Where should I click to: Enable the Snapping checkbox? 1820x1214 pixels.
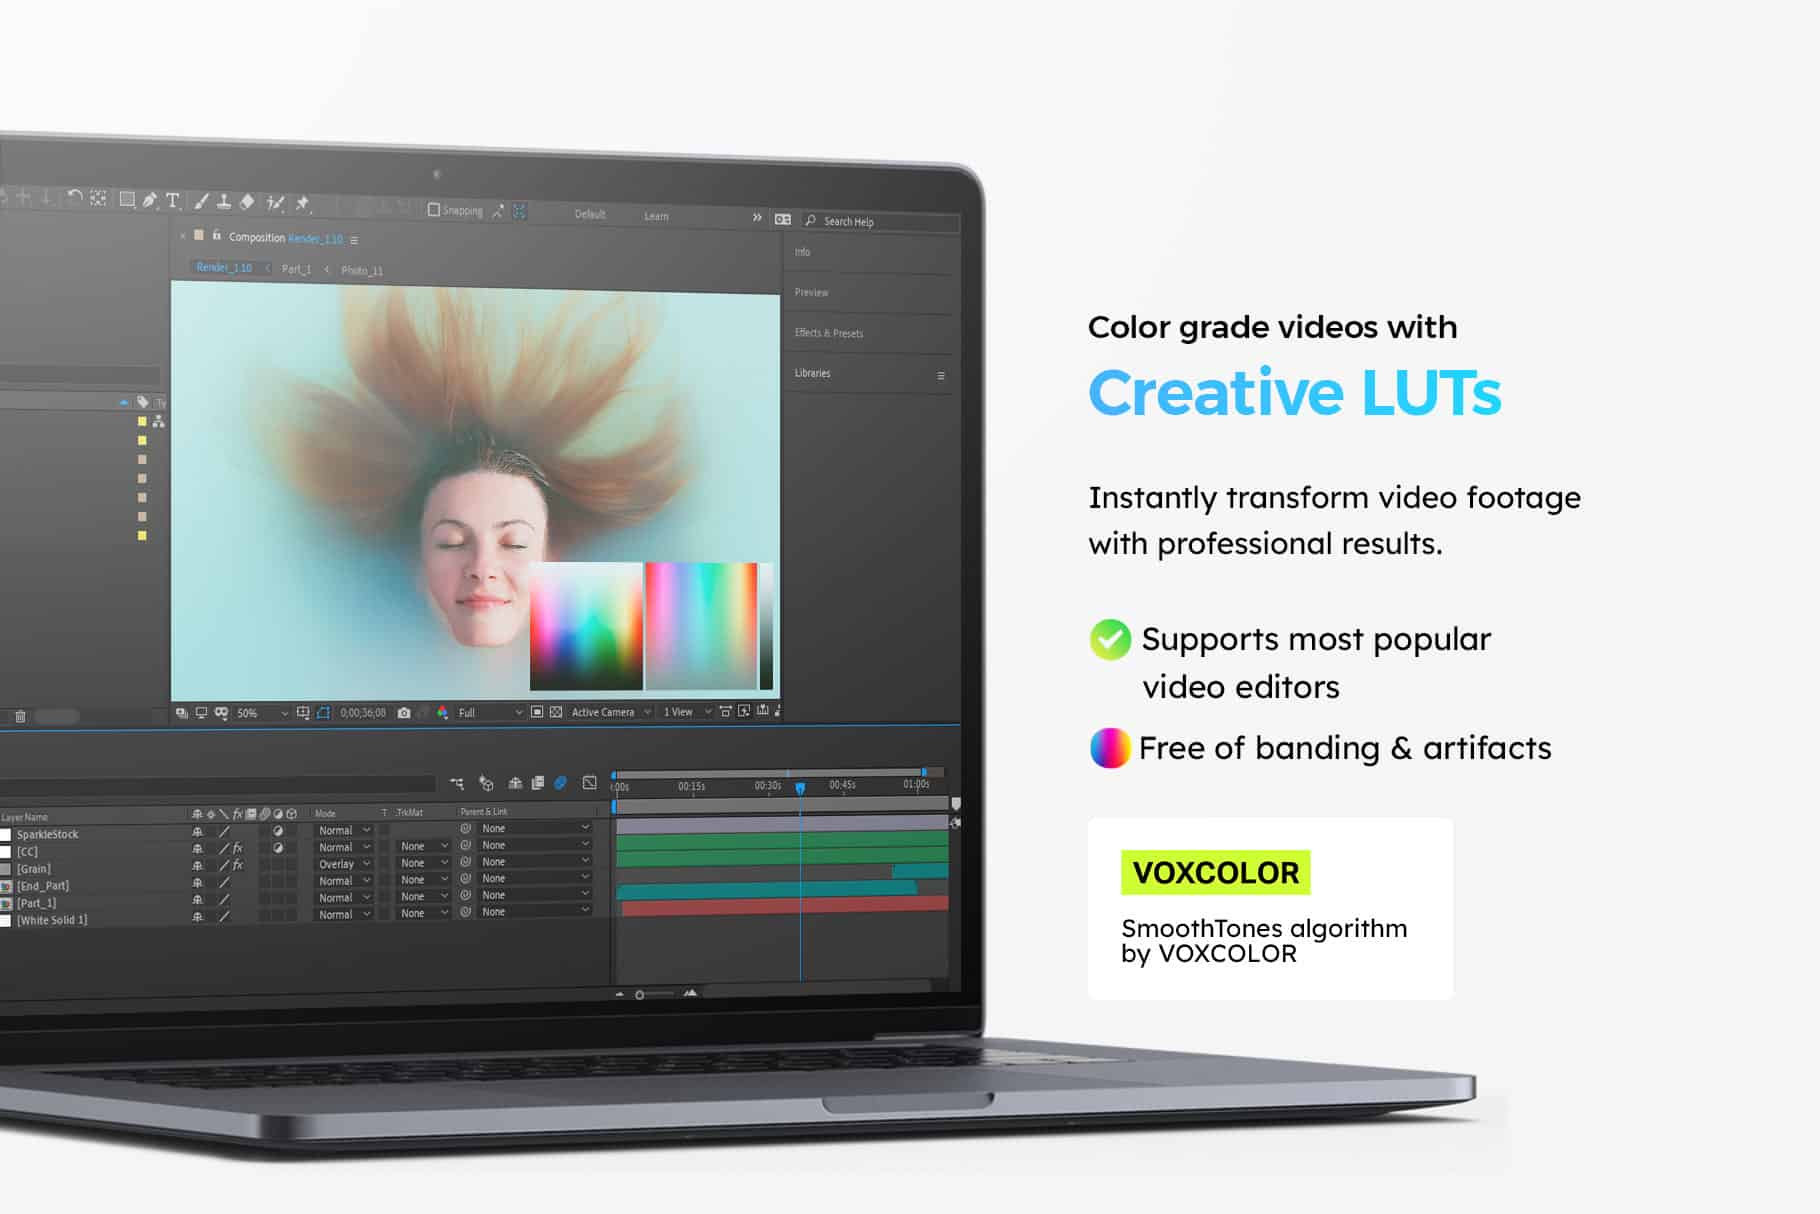click(x=433, y=210)
